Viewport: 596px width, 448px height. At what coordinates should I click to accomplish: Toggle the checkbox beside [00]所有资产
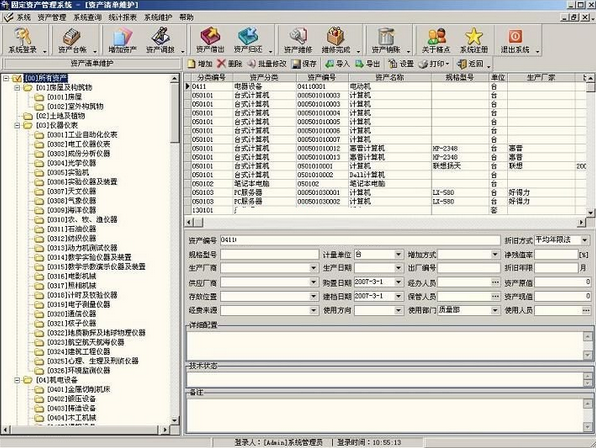pos(17,79)
